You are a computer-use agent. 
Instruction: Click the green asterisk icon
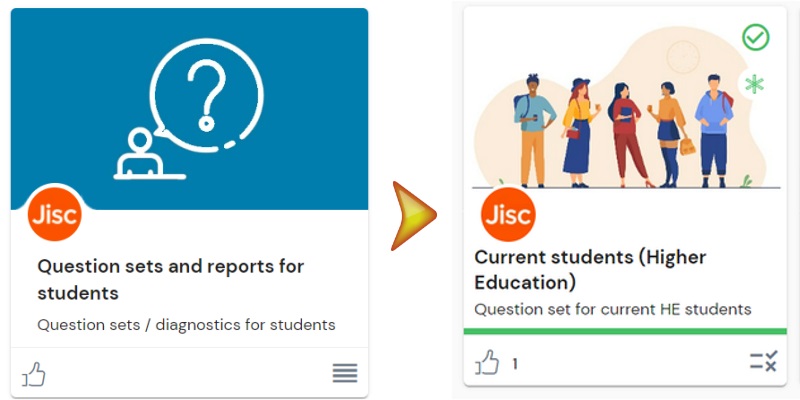tap(754, 84)
